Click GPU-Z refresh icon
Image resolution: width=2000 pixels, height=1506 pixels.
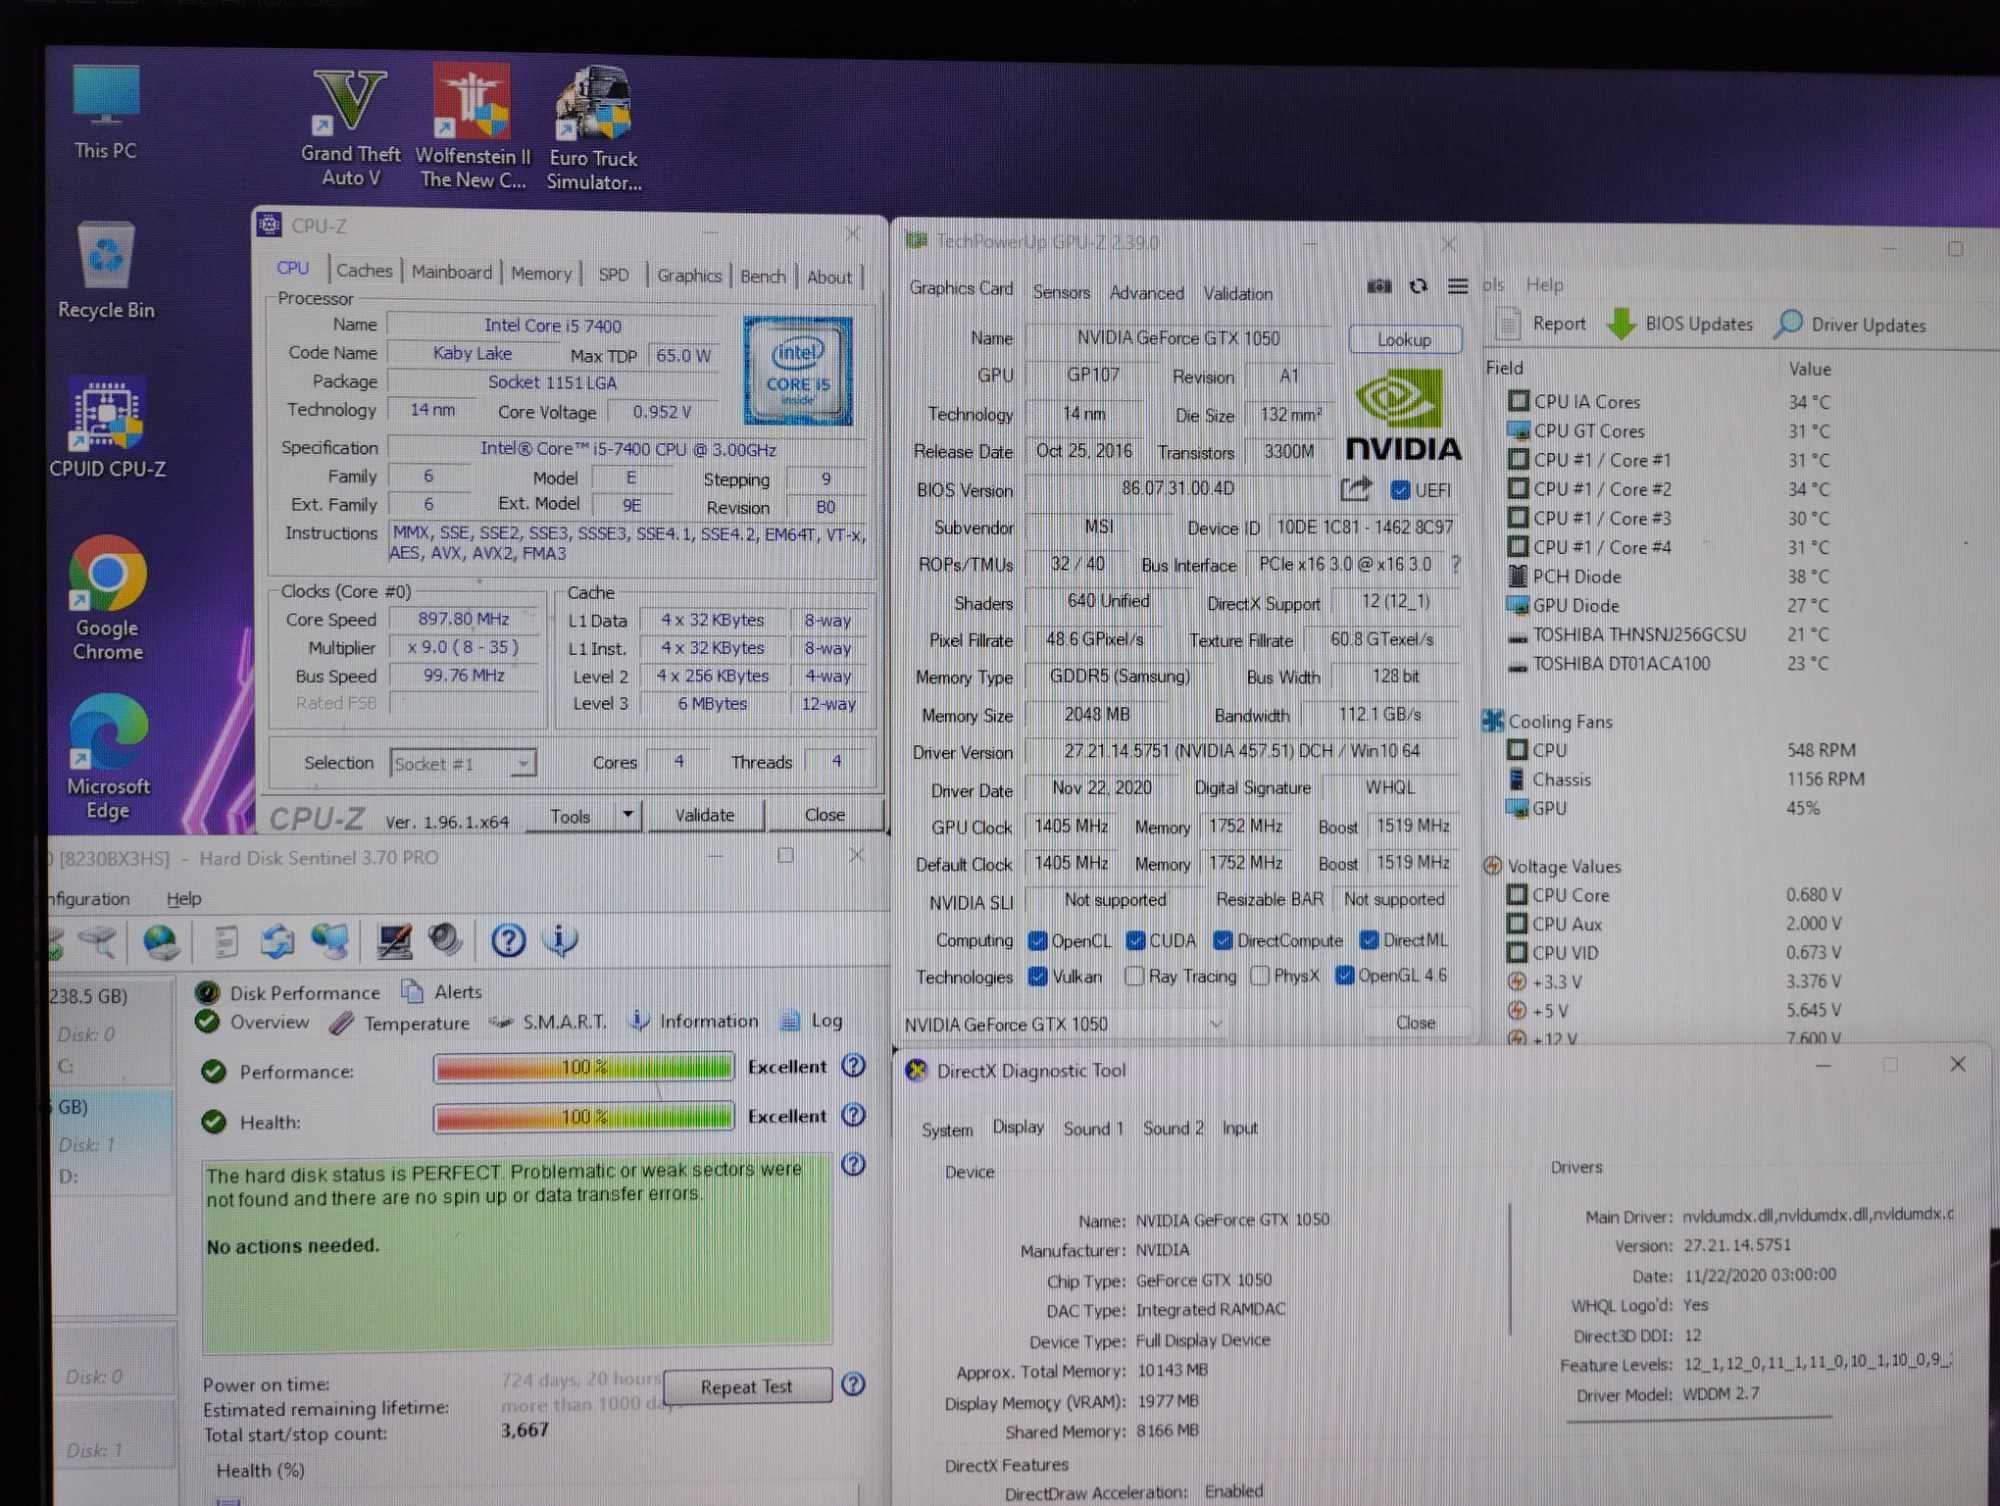tap(1418, 287)
